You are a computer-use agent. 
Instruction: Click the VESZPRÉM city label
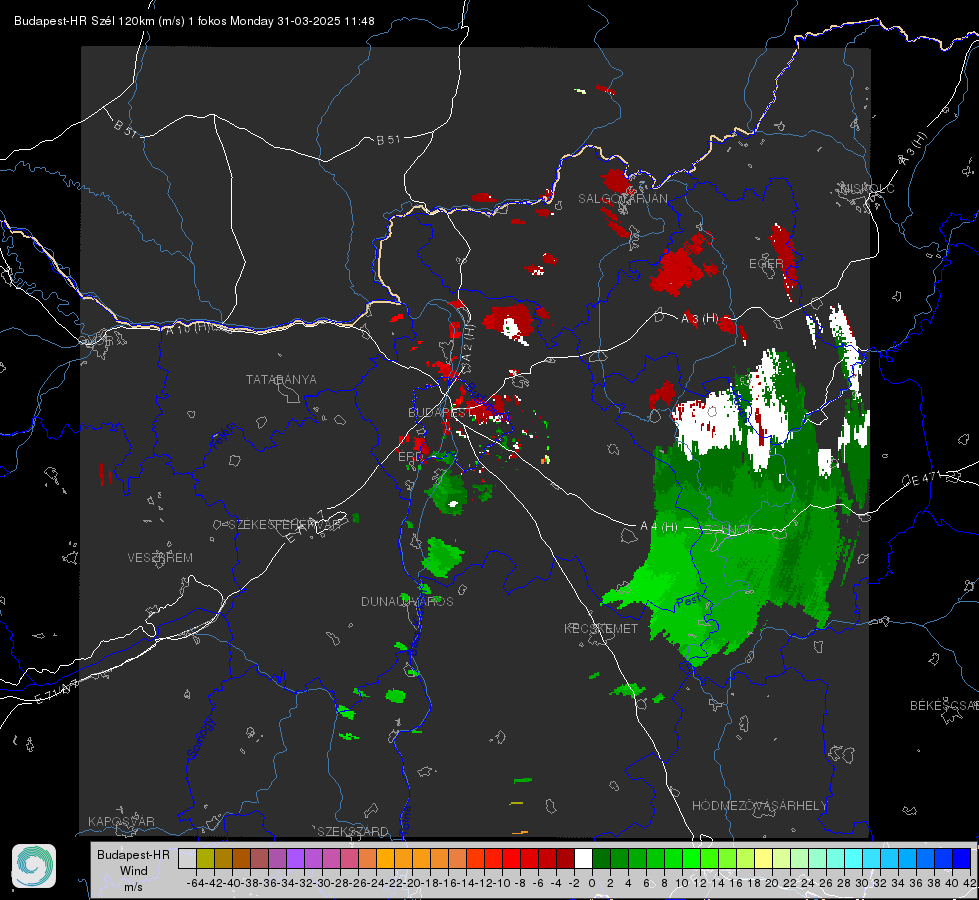(x=160, y=557)
